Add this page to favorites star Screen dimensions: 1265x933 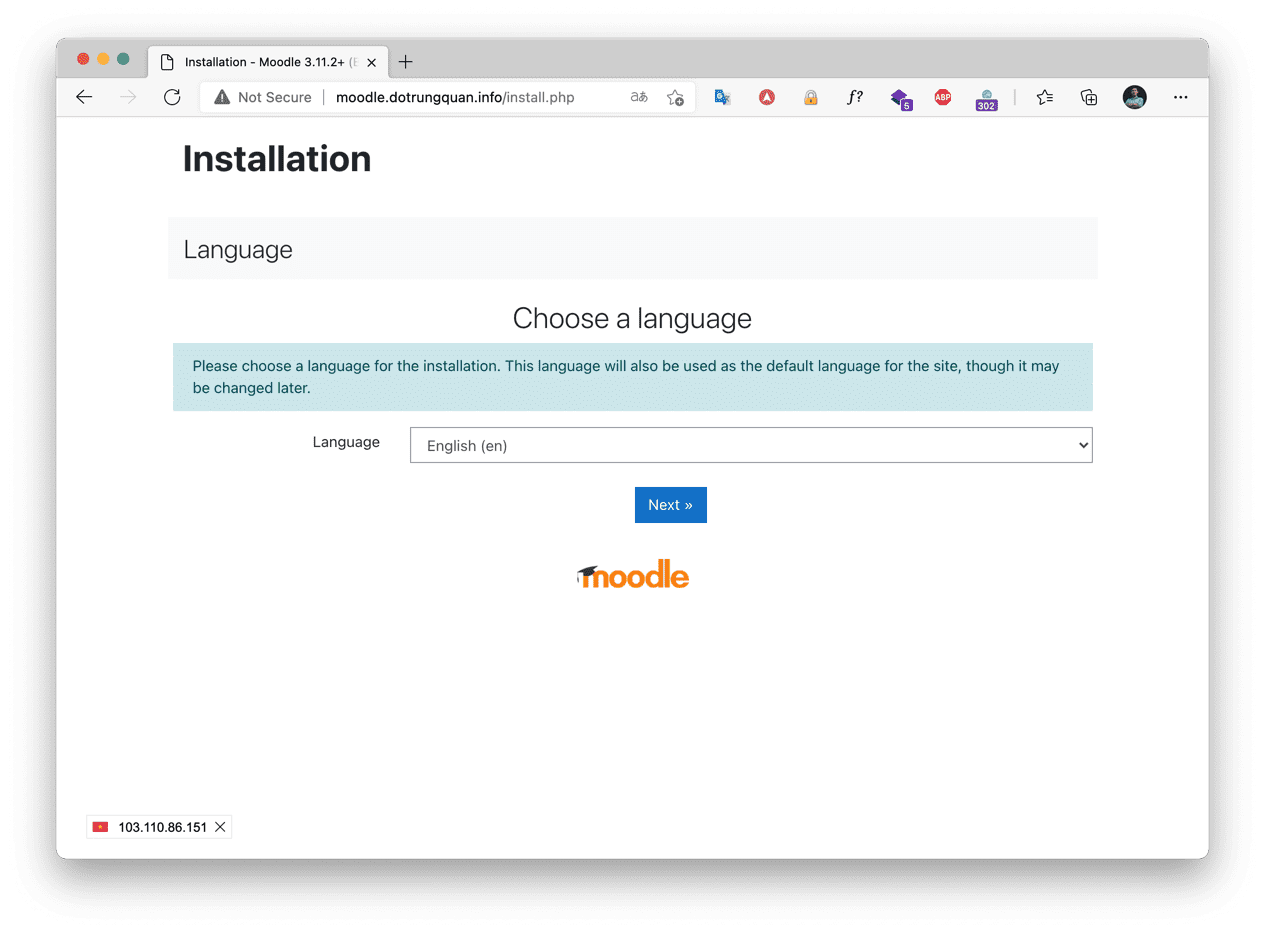coord(675,97)
